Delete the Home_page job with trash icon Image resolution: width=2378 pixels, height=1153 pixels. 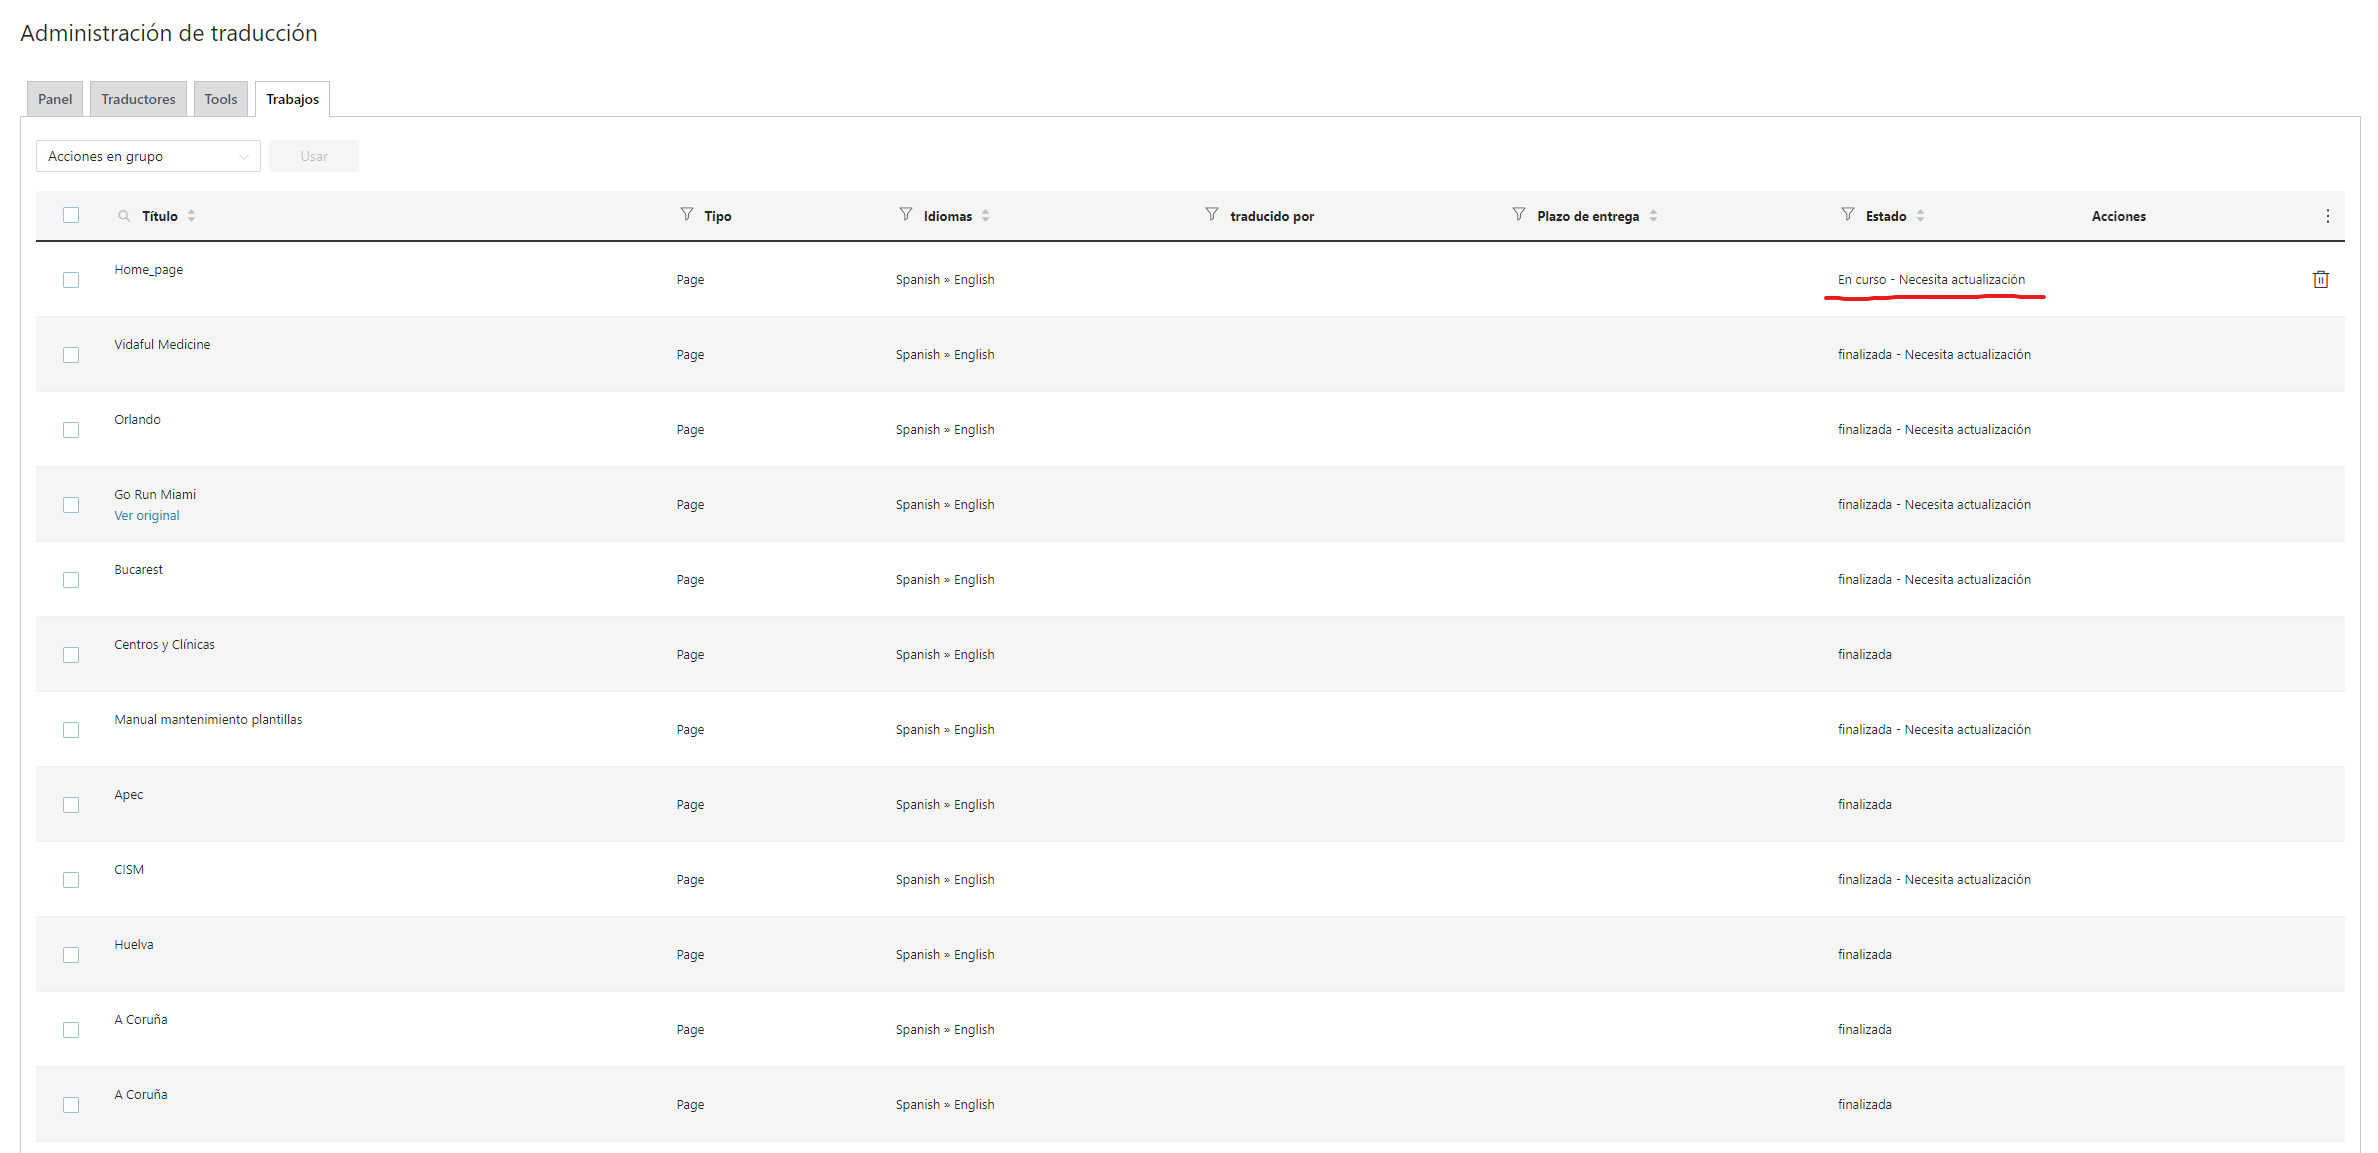pos(2320,280)
